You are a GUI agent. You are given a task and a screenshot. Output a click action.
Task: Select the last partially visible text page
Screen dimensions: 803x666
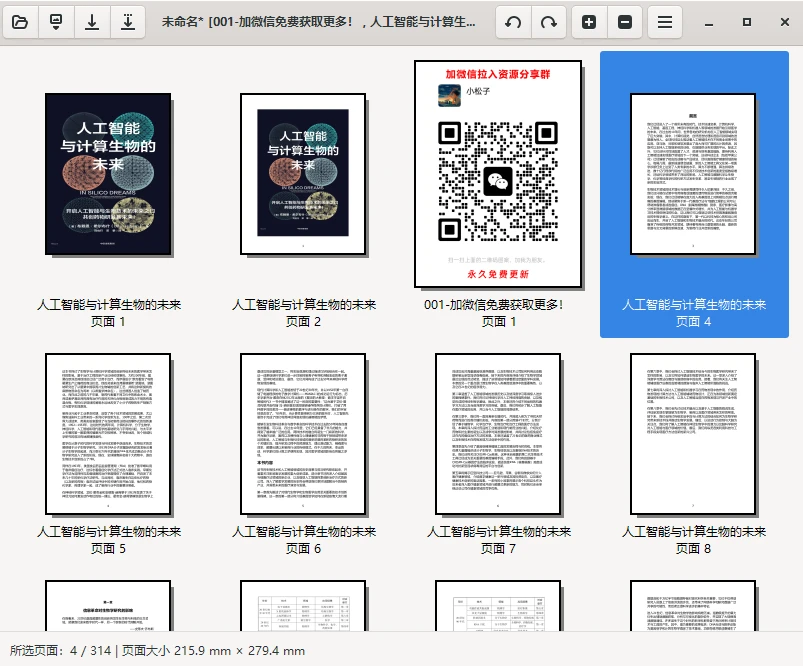[693, 606]
